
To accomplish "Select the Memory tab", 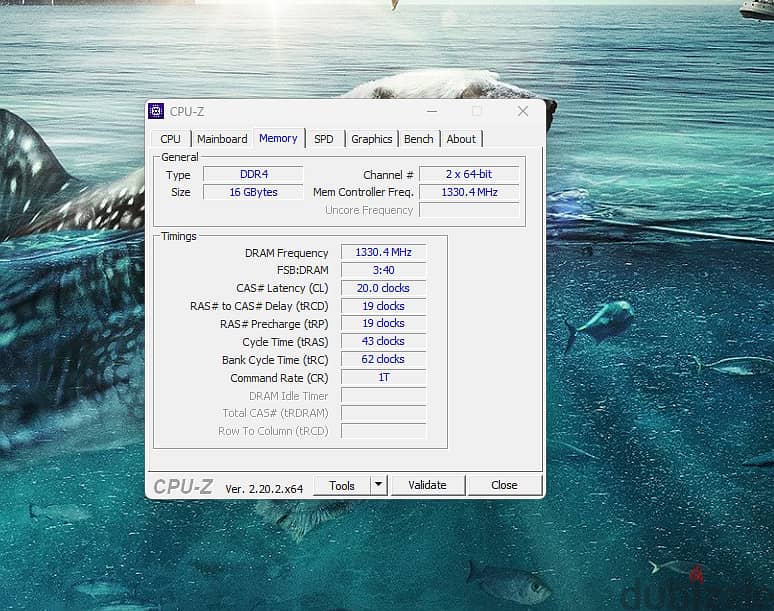I will pos(278,138).
